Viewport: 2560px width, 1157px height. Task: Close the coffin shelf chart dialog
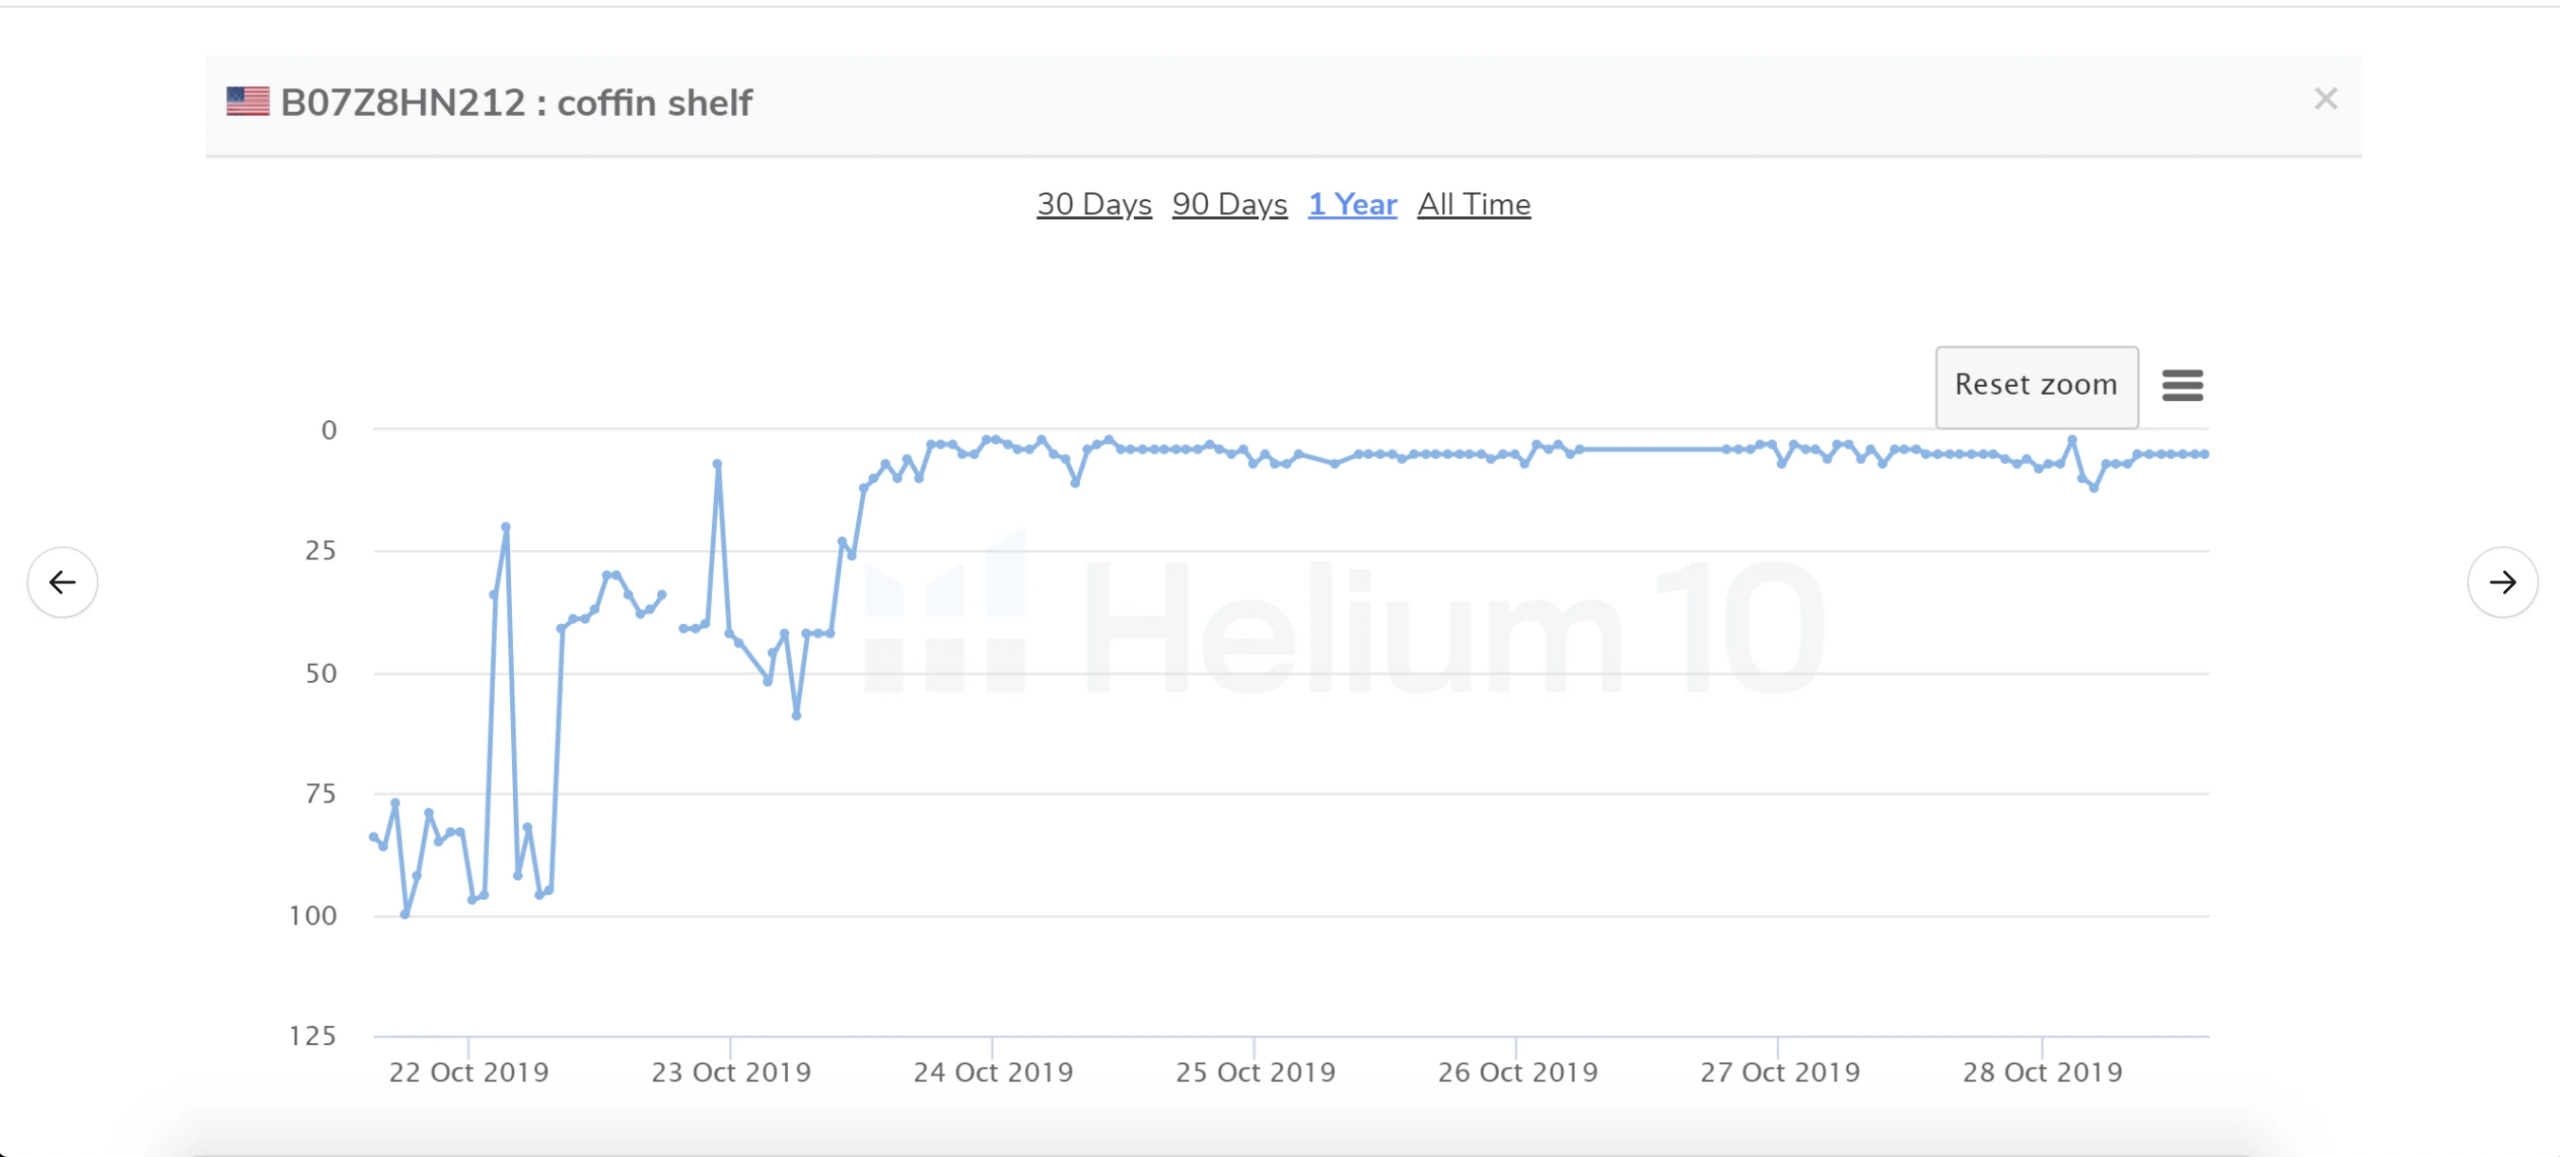pyautogui.click(x=2325, y=99)
